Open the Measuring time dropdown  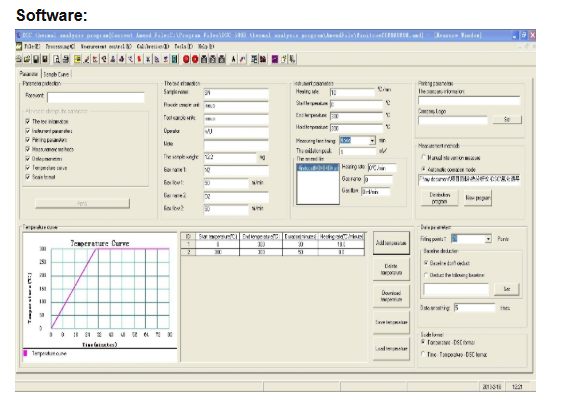(x=372, y=141)
